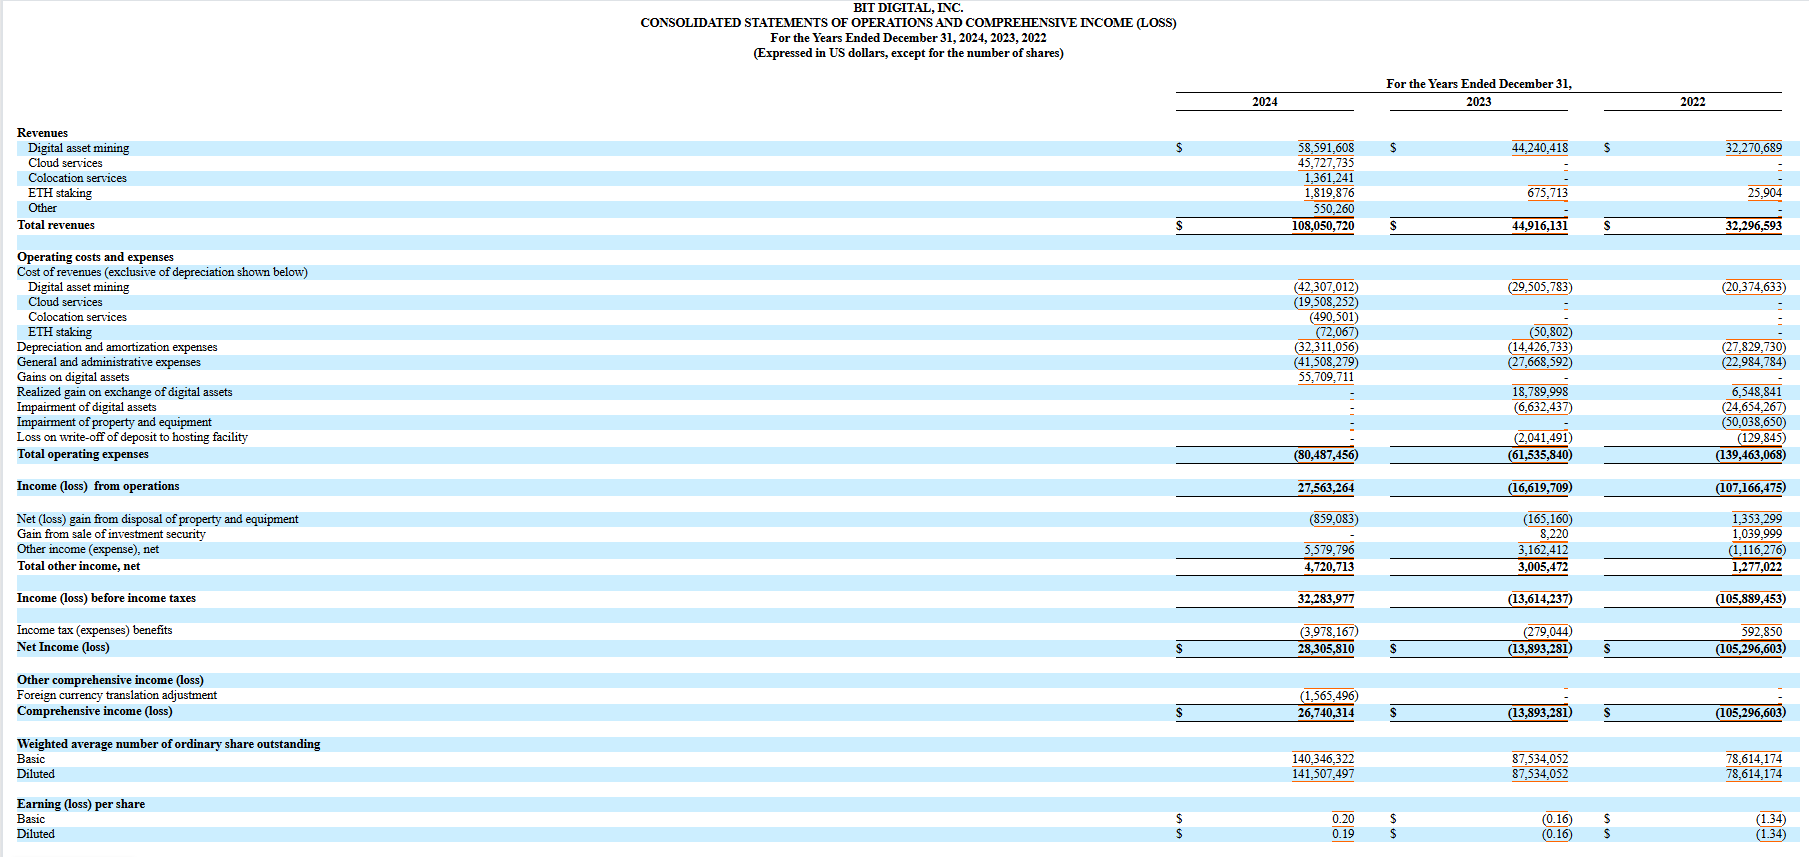Click impairment 2022 value (24,654,267)
This screenshot has width=1809, height=857.
(1754, 407)
